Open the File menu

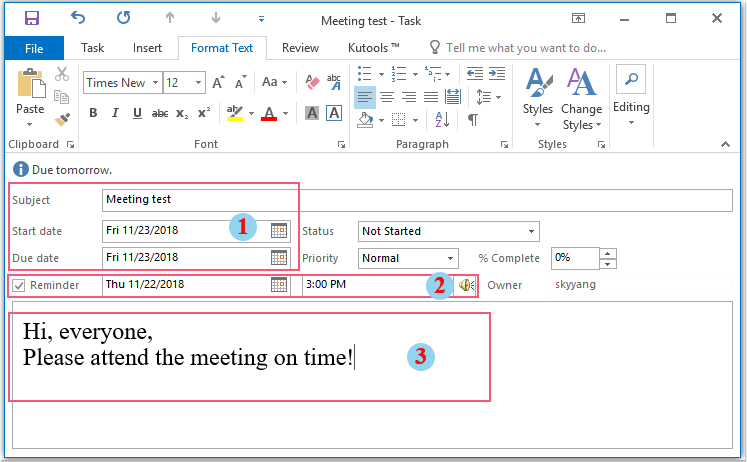click(x=34, y=47)
